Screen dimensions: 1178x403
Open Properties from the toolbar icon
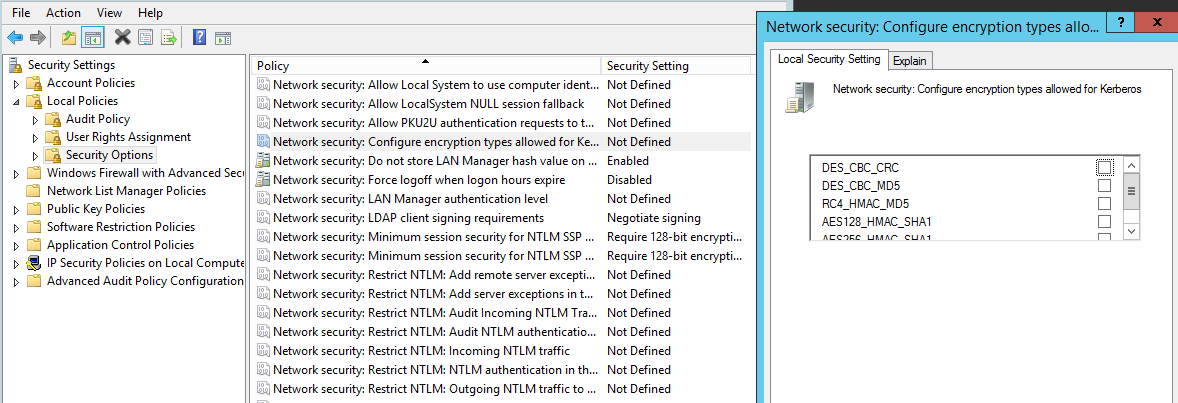click(146, 38)
